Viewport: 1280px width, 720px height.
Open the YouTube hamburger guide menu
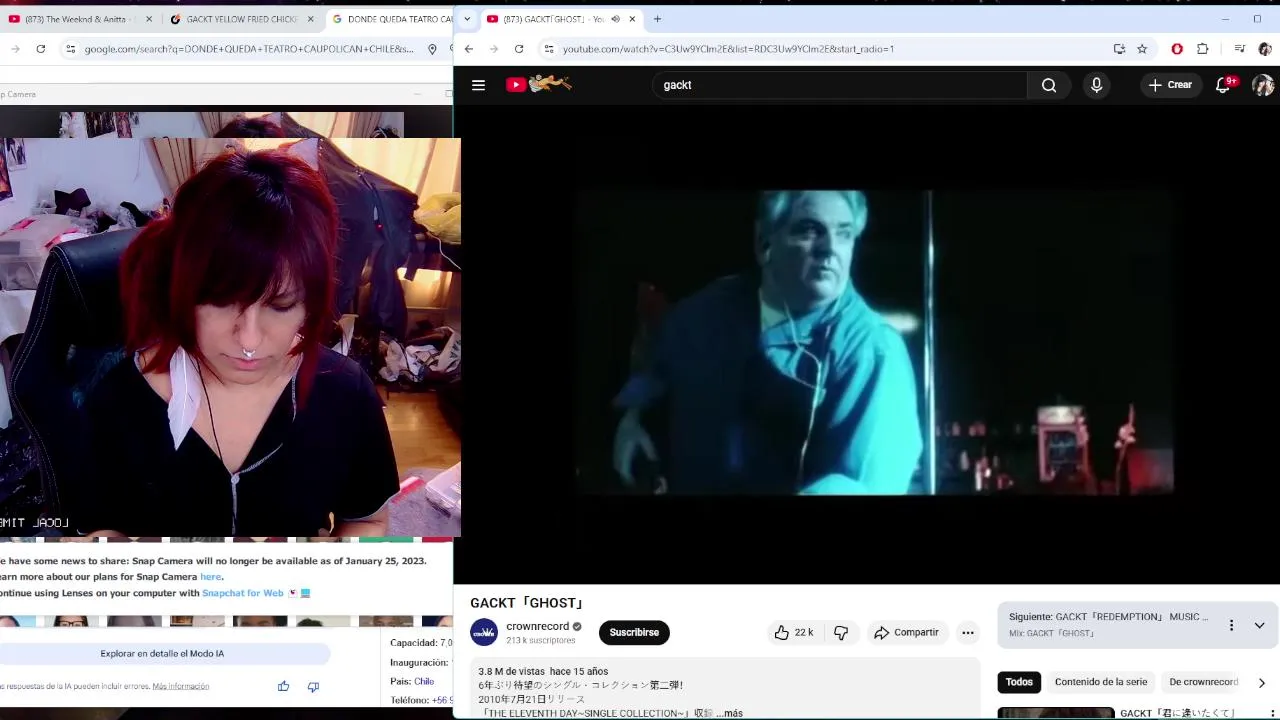[478, 85]
